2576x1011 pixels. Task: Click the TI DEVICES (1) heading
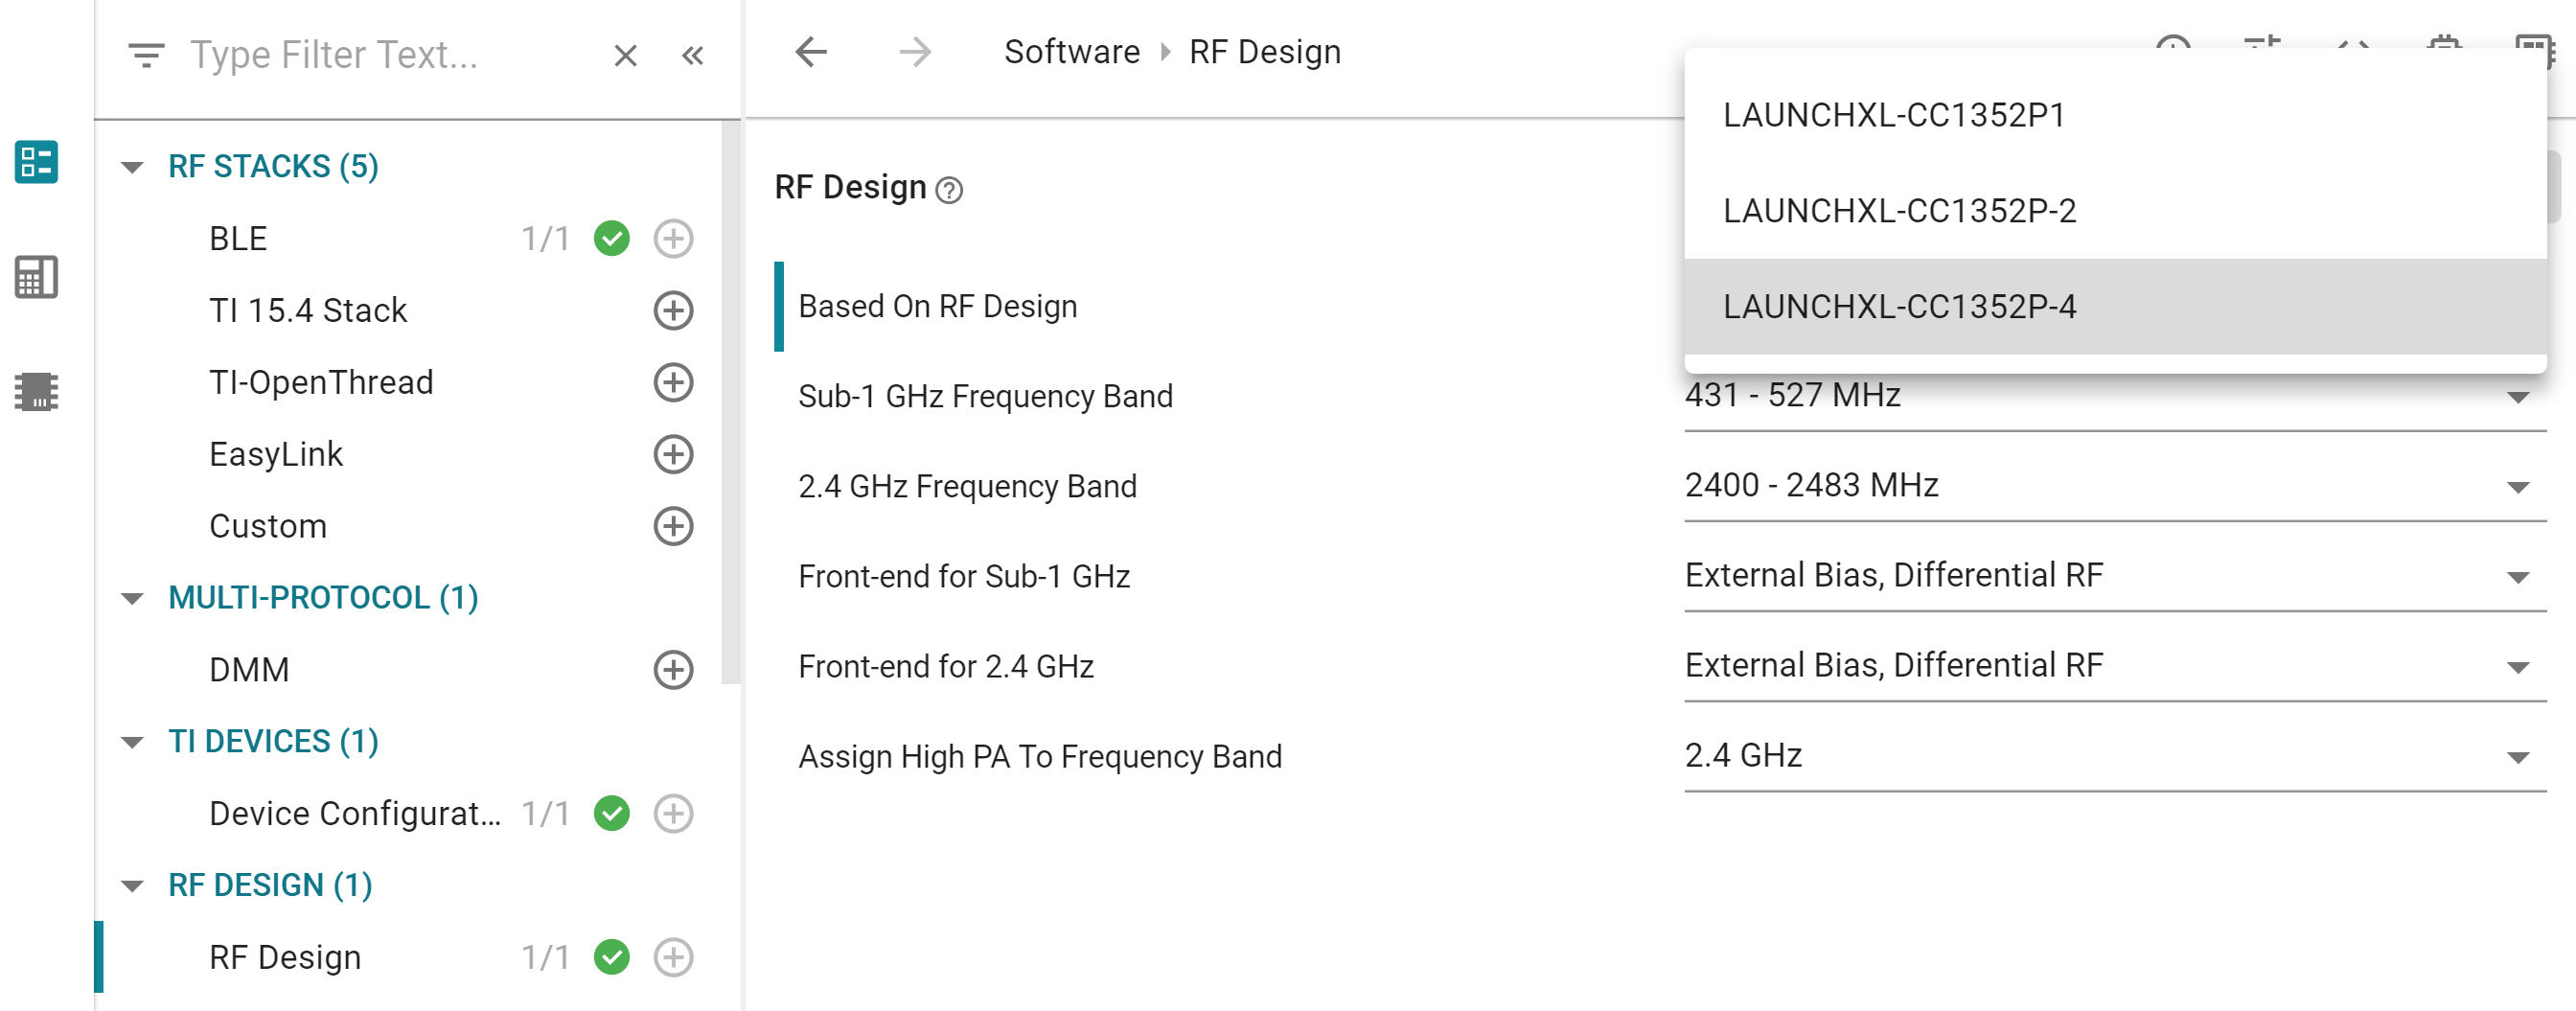tap(273, 743)
